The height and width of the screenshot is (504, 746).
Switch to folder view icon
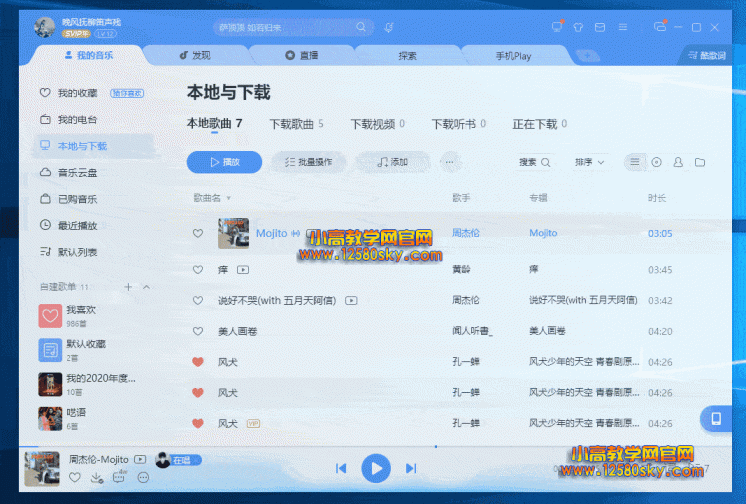tap(700, 162)
